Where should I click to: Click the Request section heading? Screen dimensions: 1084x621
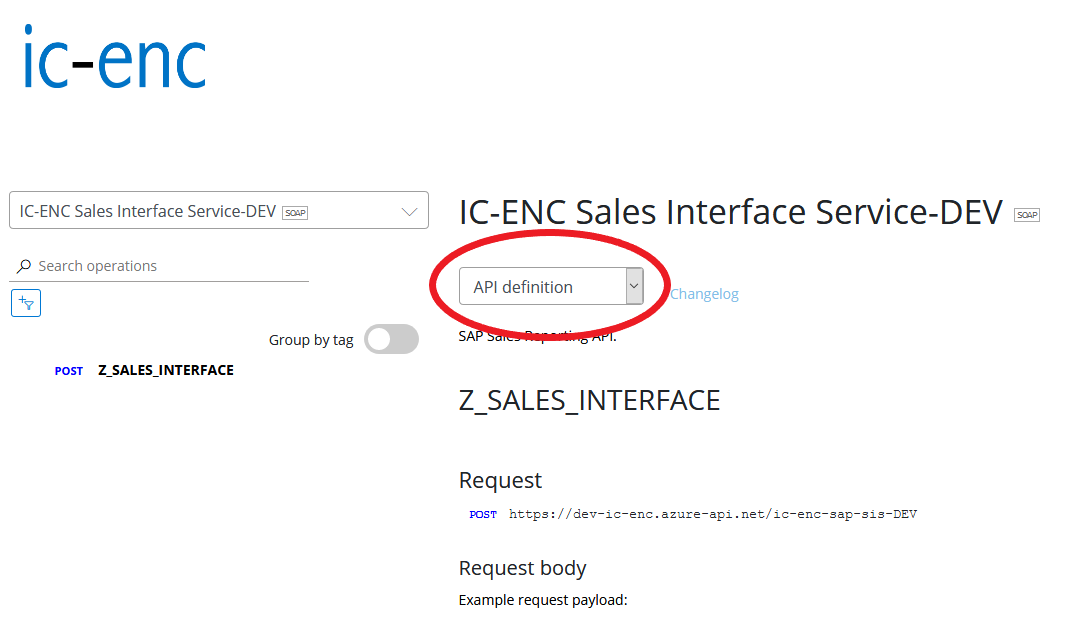pos(500,480)
